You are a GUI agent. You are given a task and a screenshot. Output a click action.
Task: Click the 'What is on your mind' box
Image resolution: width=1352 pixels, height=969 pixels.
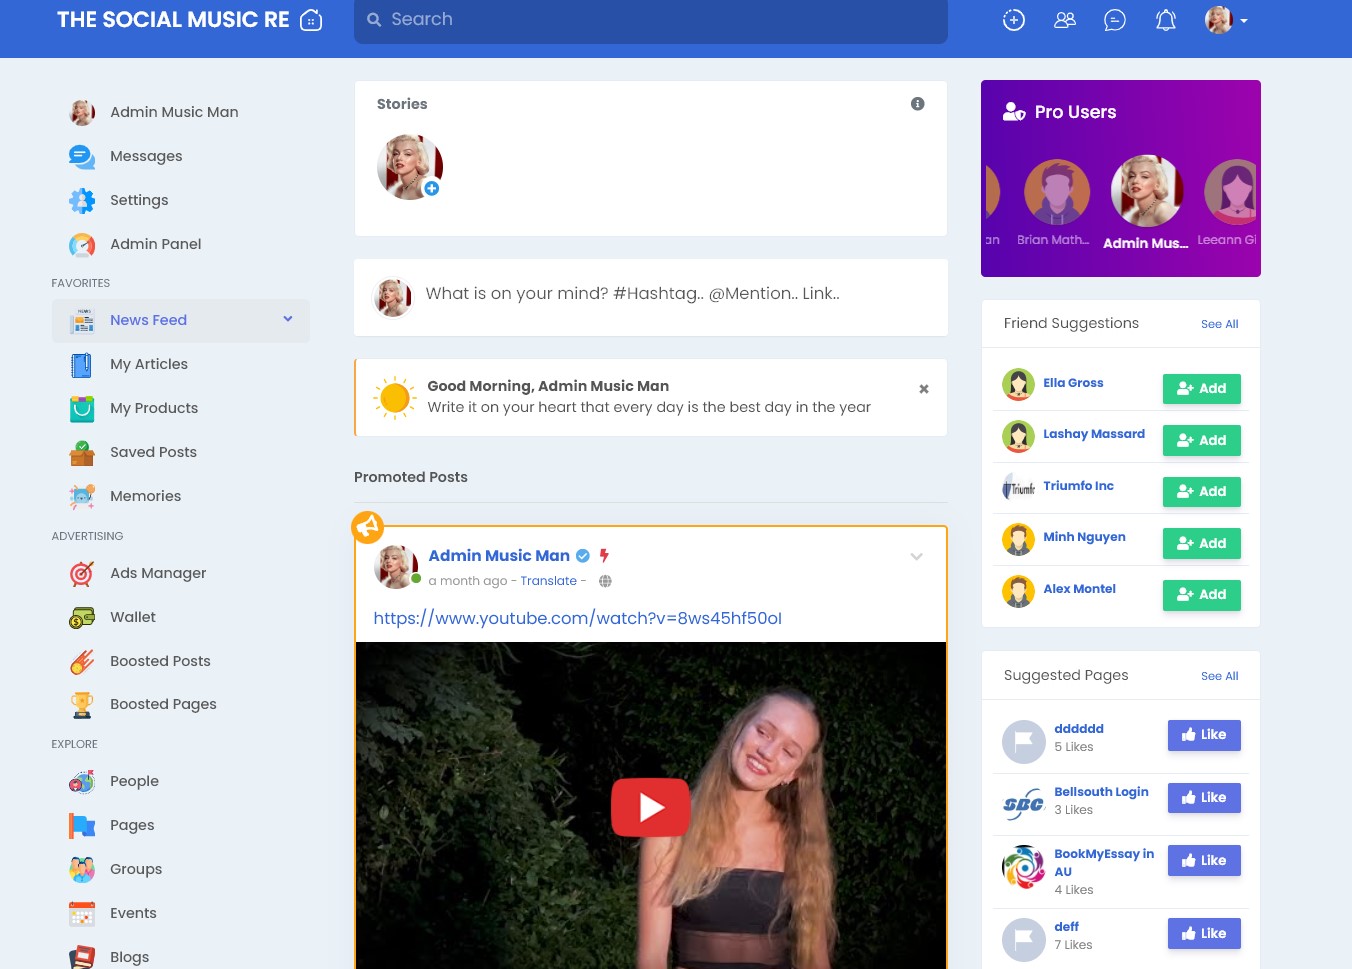tap(651, 294)
